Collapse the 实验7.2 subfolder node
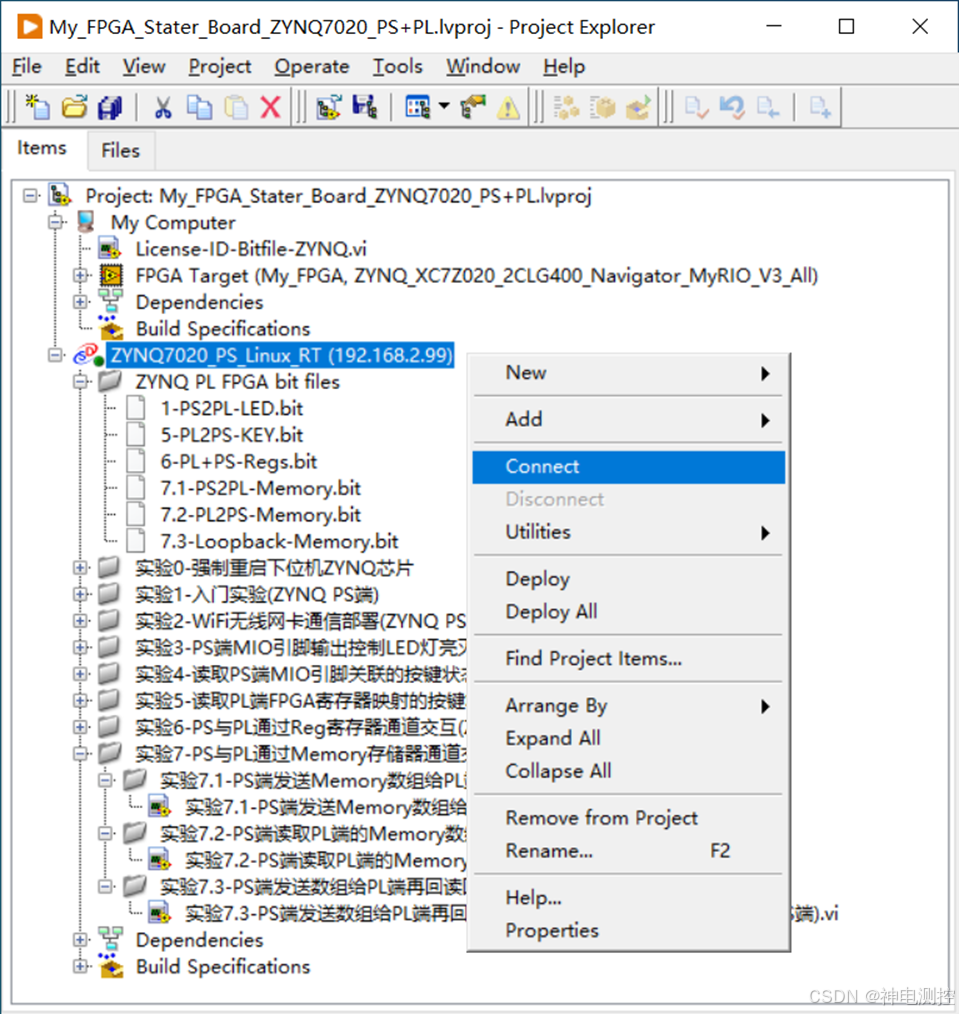 (105, 834)
